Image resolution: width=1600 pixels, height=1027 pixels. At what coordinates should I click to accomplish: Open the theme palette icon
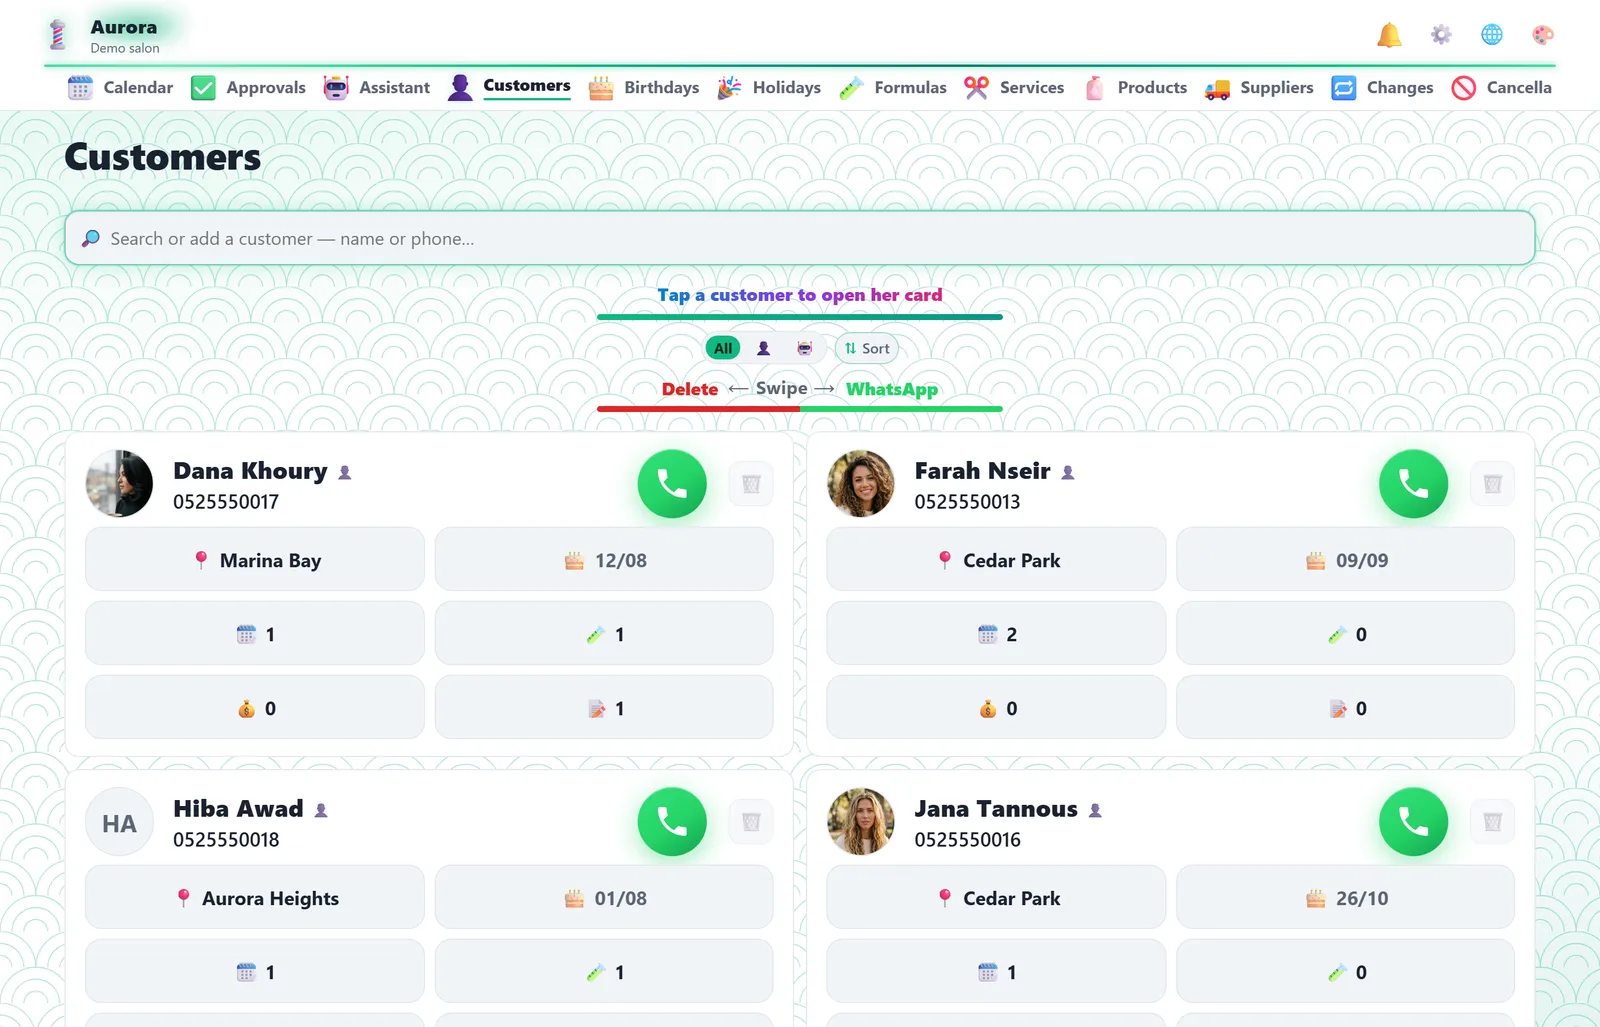click(x=1543, y=35)
